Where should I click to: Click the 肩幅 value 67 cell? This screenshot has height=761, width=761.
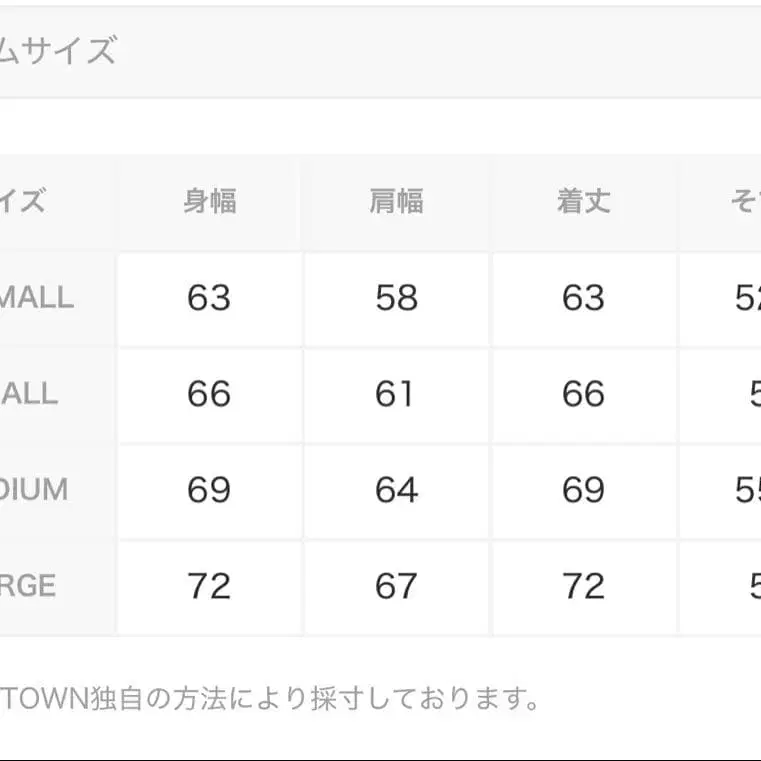[x=396, y=586]
